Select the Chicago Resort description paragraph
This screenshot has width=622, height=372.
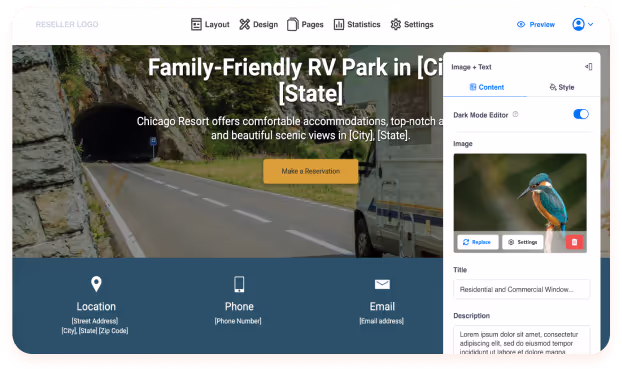pos(290,128)
